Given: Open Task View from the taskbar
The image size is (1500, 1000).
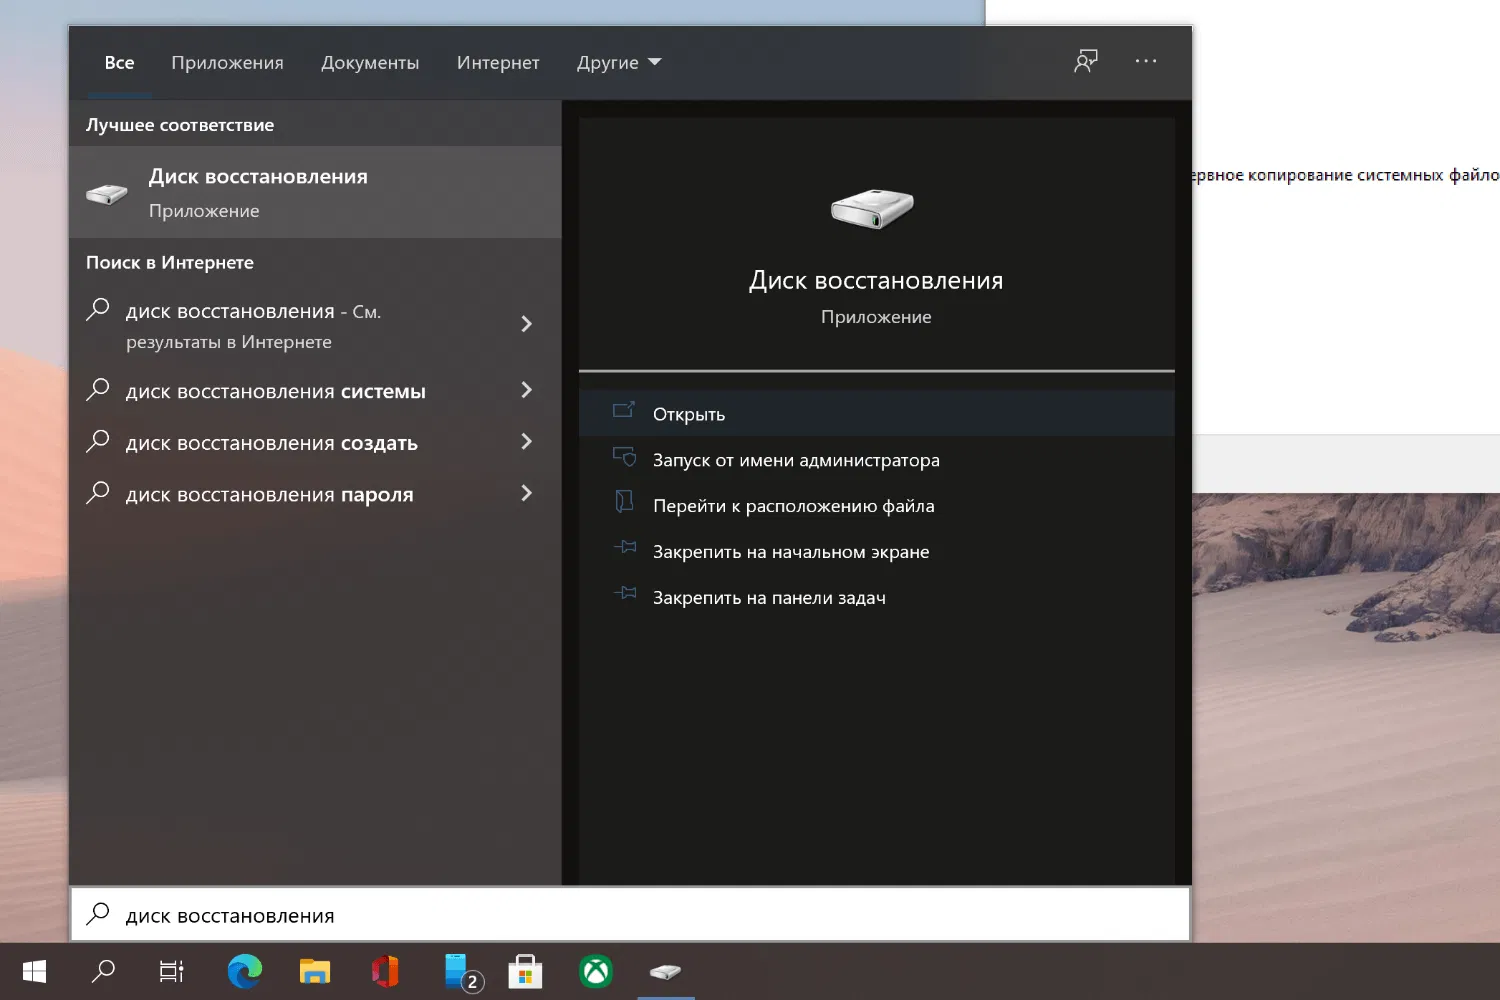Looking at the screenshot, I should pyautogui.click(x=172, y=971).
